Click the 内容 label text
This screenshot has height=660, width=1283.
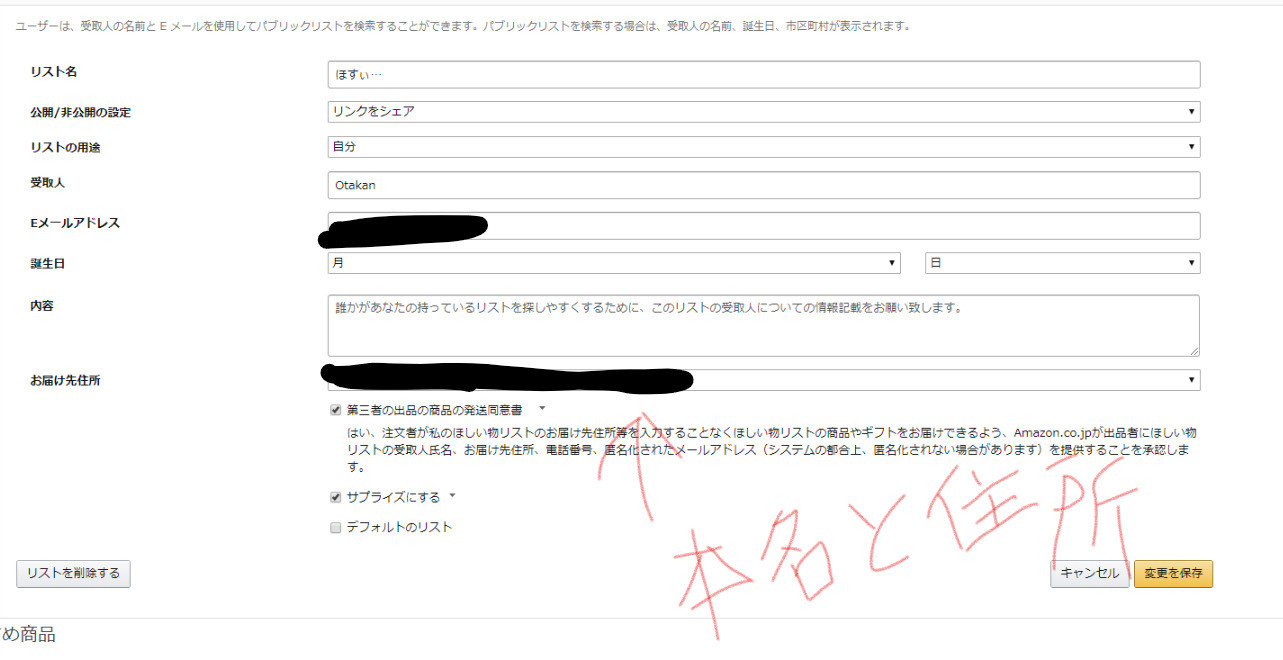tap(42, 305)
